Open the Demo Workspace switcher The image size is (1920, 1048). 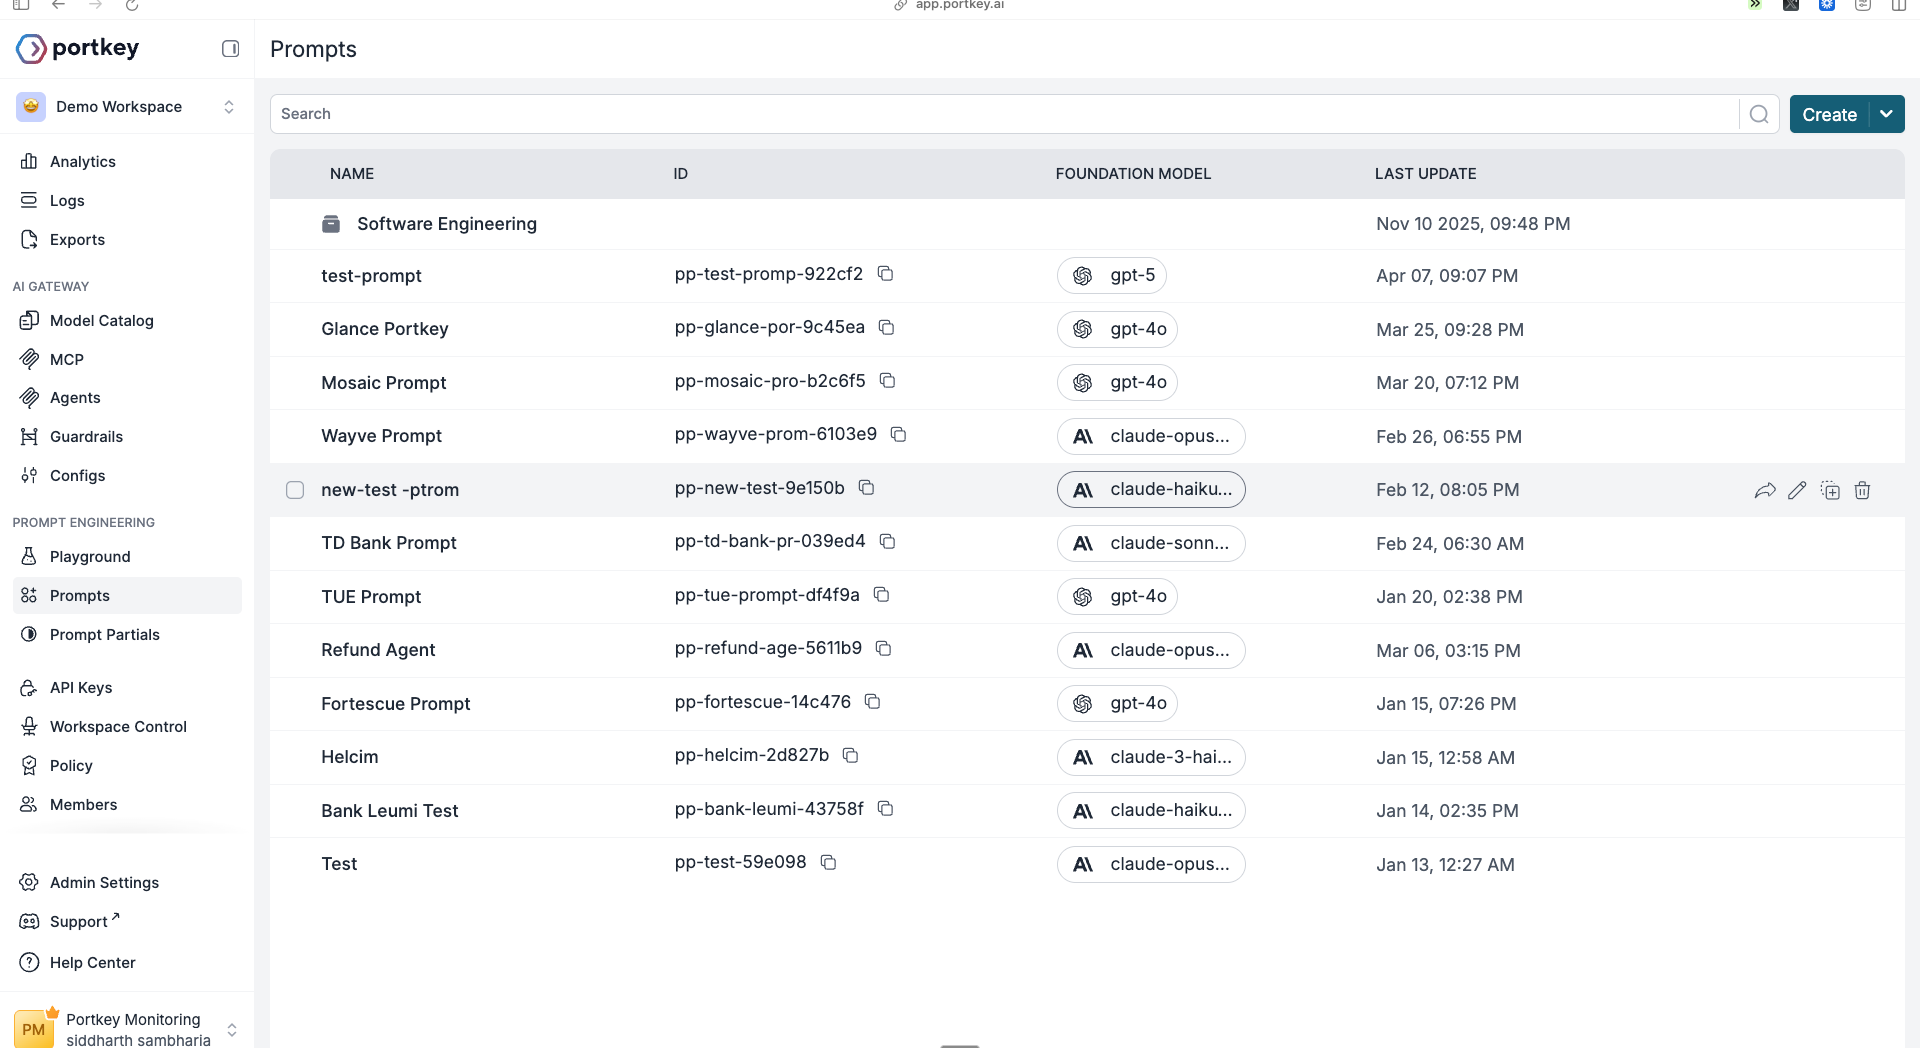click(x=127, y=107)
